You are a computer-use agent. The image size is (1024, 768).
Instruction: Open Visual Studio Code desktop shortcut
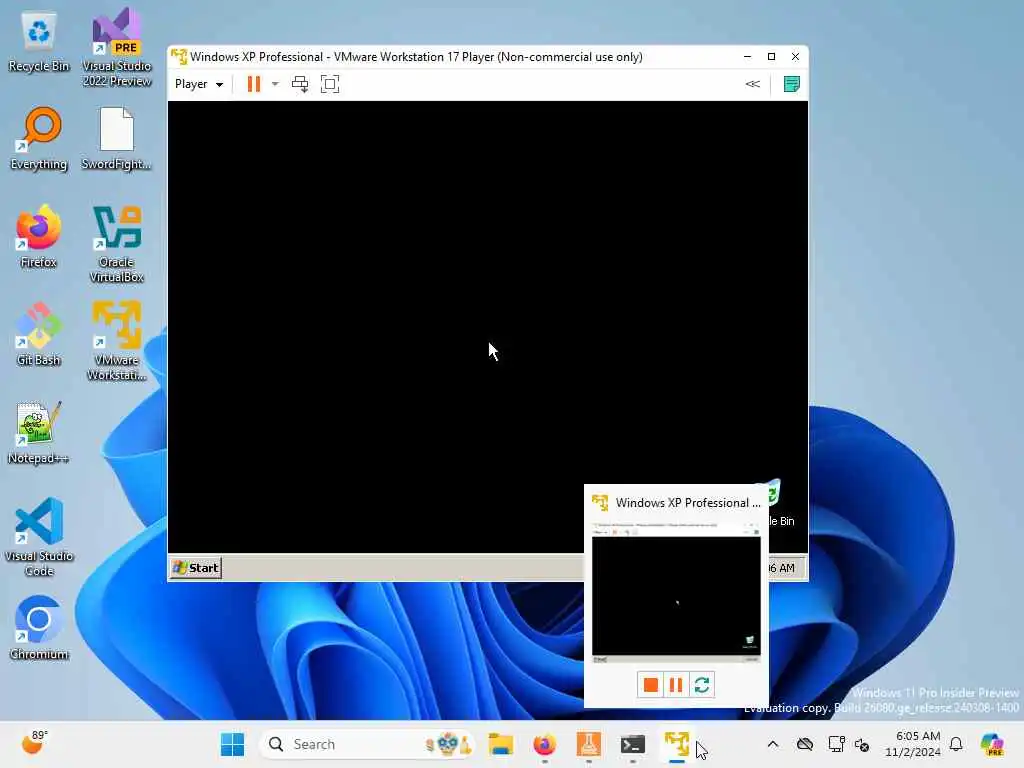point(39,537)
